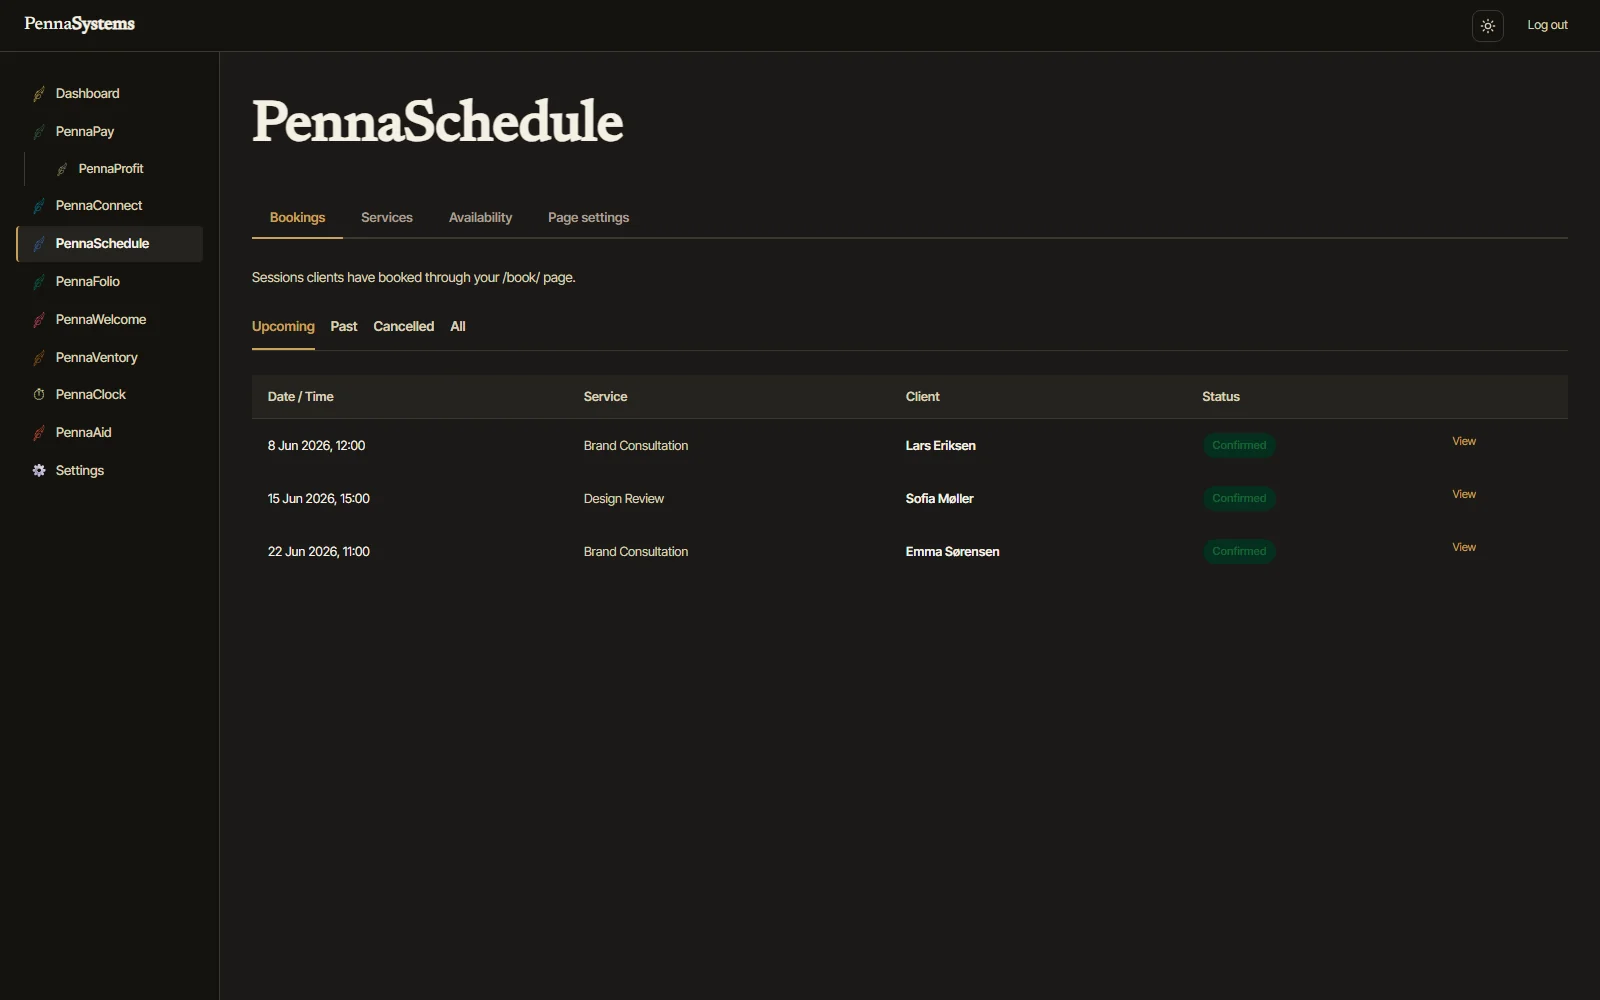
Task: Toggle the light/dark theme sun button
Action: (1488, 26)
